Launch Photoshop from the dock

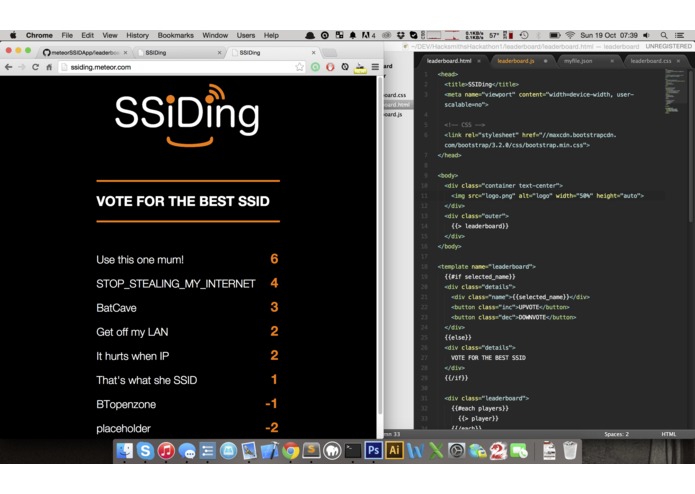(374, 451)
